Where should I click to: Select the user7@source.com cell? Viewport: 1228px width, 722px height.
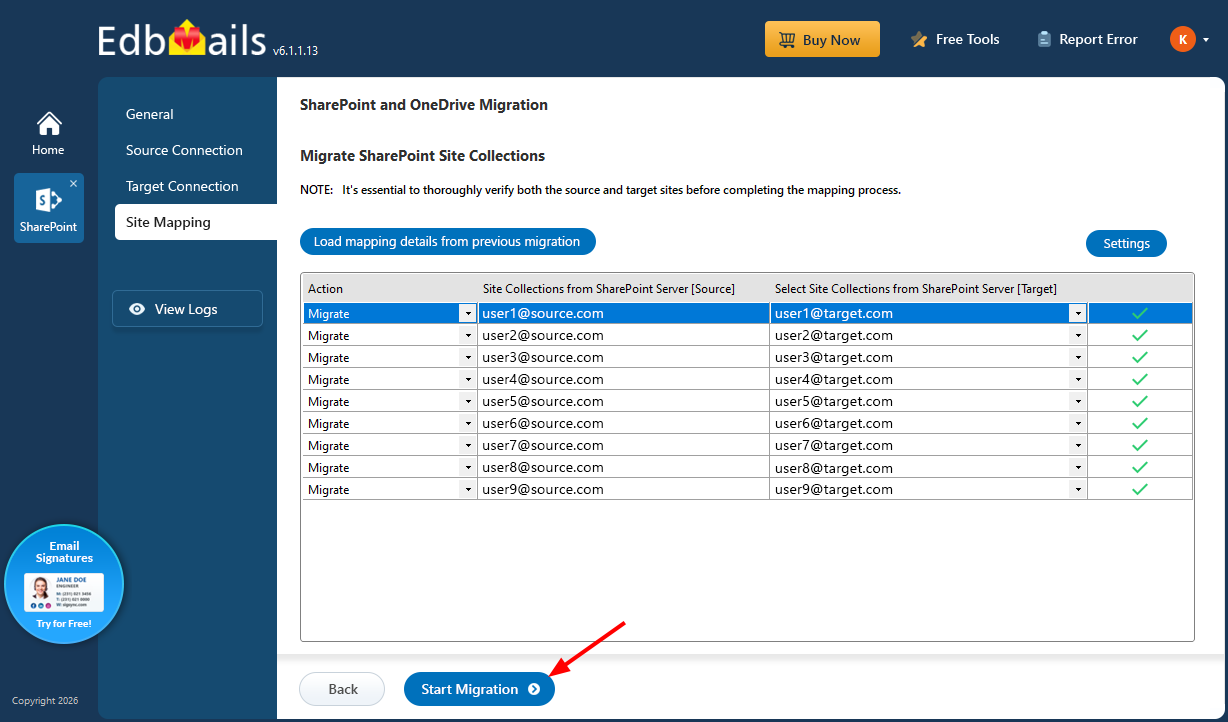[624, 445]
